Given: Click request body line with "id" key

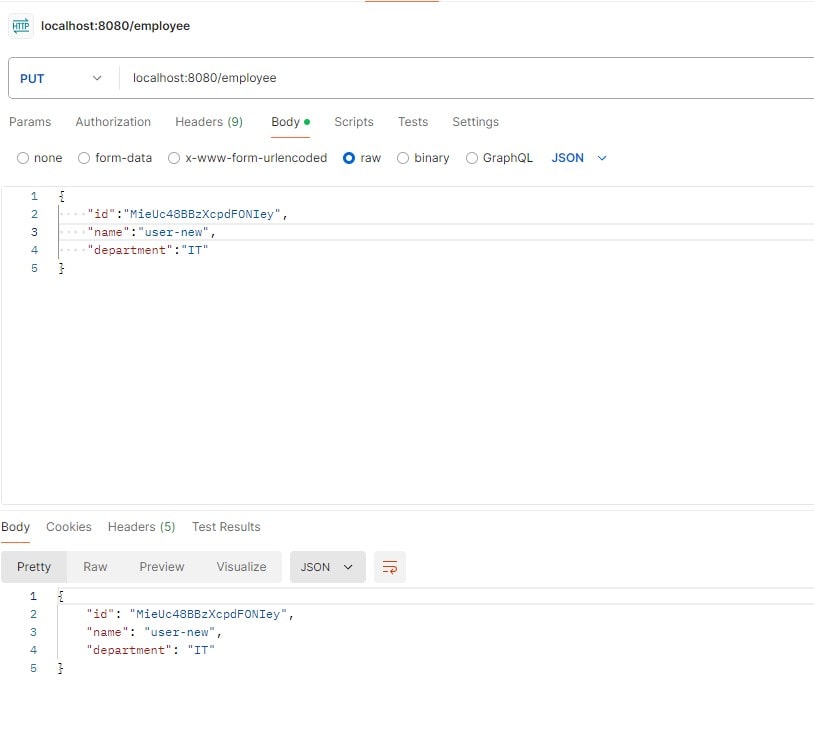Looking at the screenshot, I should click(187, 214).
